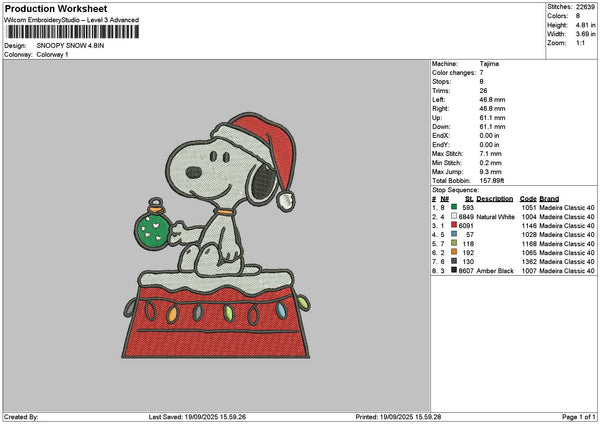Select stitch count '6091' in row 3
The height and width of the screenshot is (424, 600).
[466, 226]
